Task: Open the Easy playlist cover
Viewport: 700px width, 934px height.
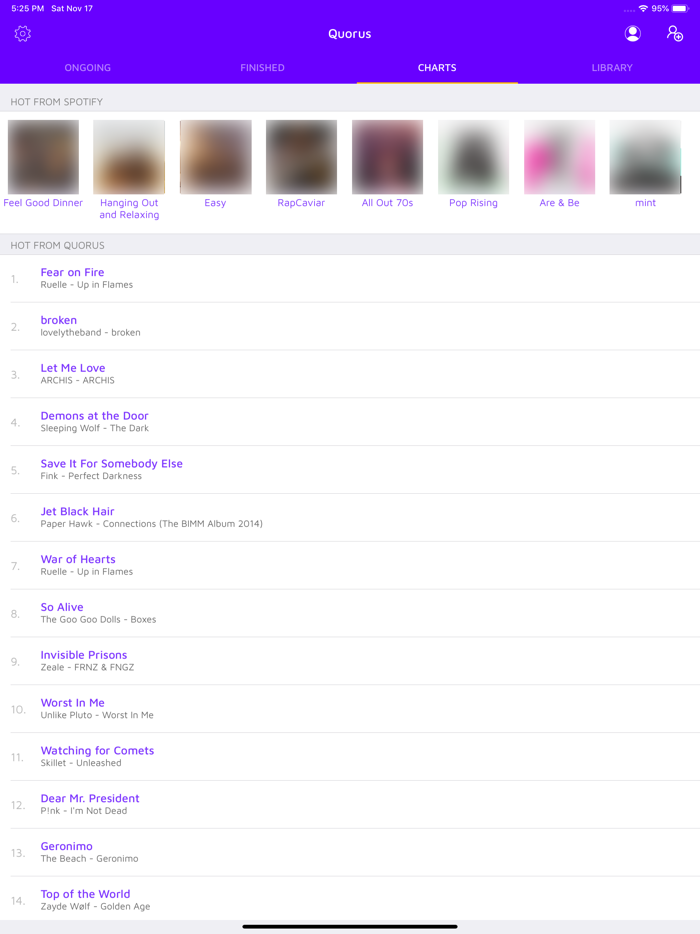Action: (215, 157)
